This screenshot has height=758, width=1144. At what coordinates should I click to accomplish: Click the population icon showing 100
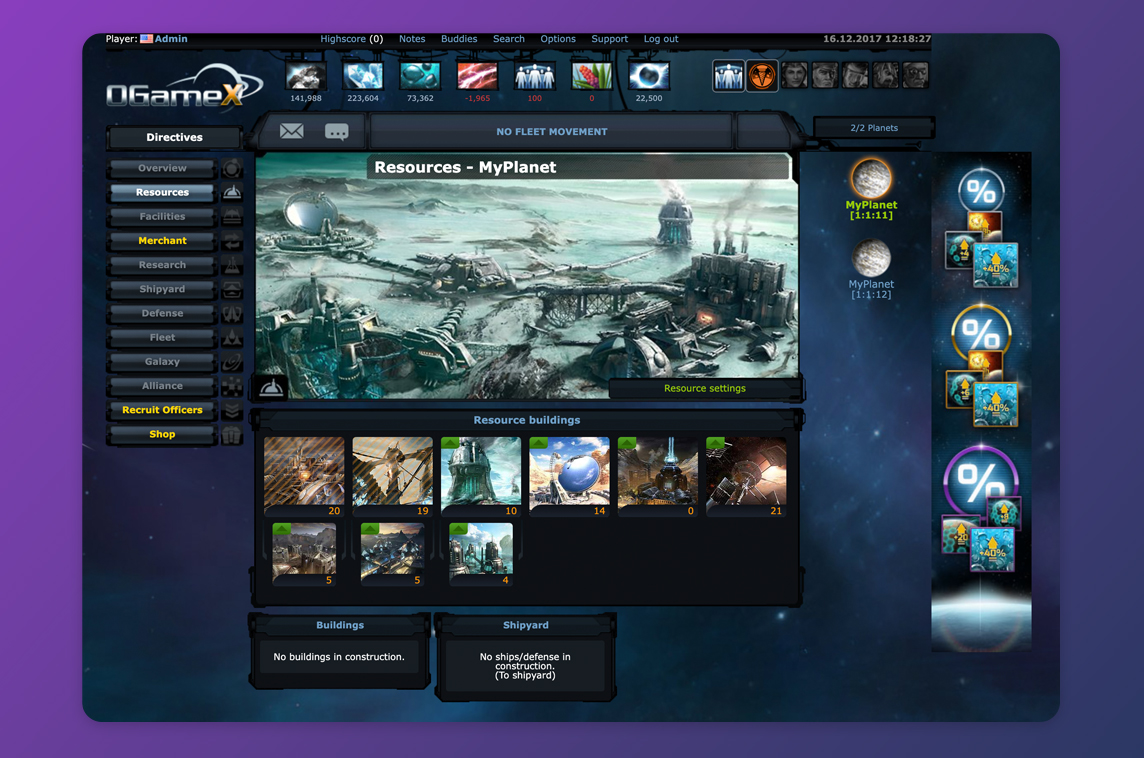[535, 76]
